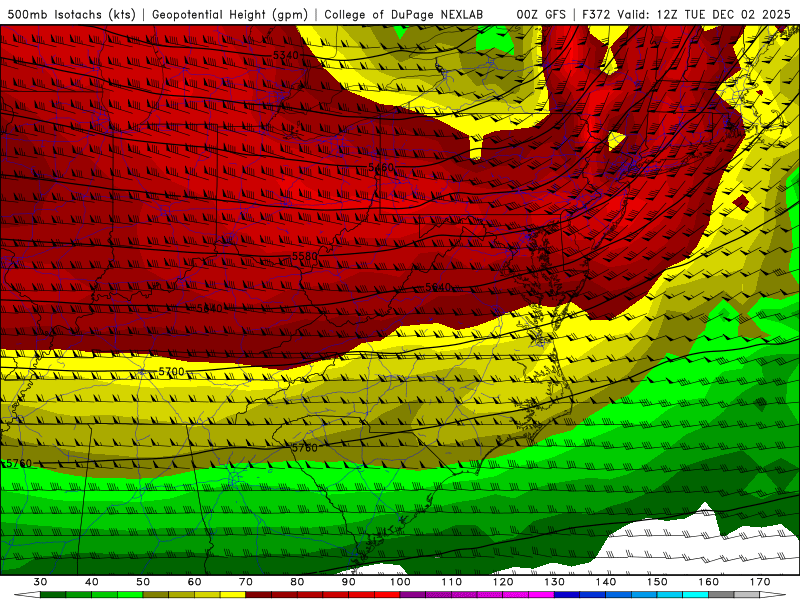Click the 130 value on the color scale

point(555,582)
